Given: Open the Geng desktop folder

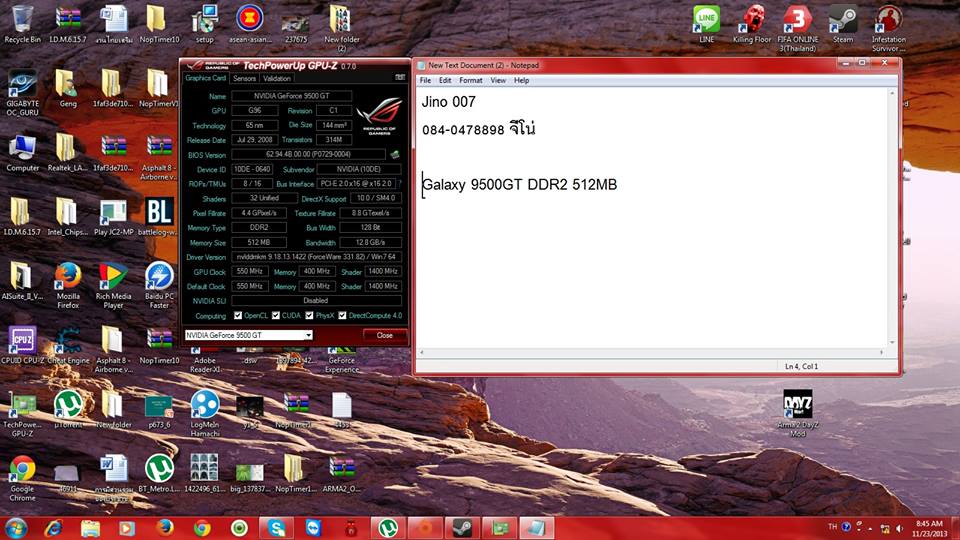Looking at the screenshot, I should pos(68,88).
